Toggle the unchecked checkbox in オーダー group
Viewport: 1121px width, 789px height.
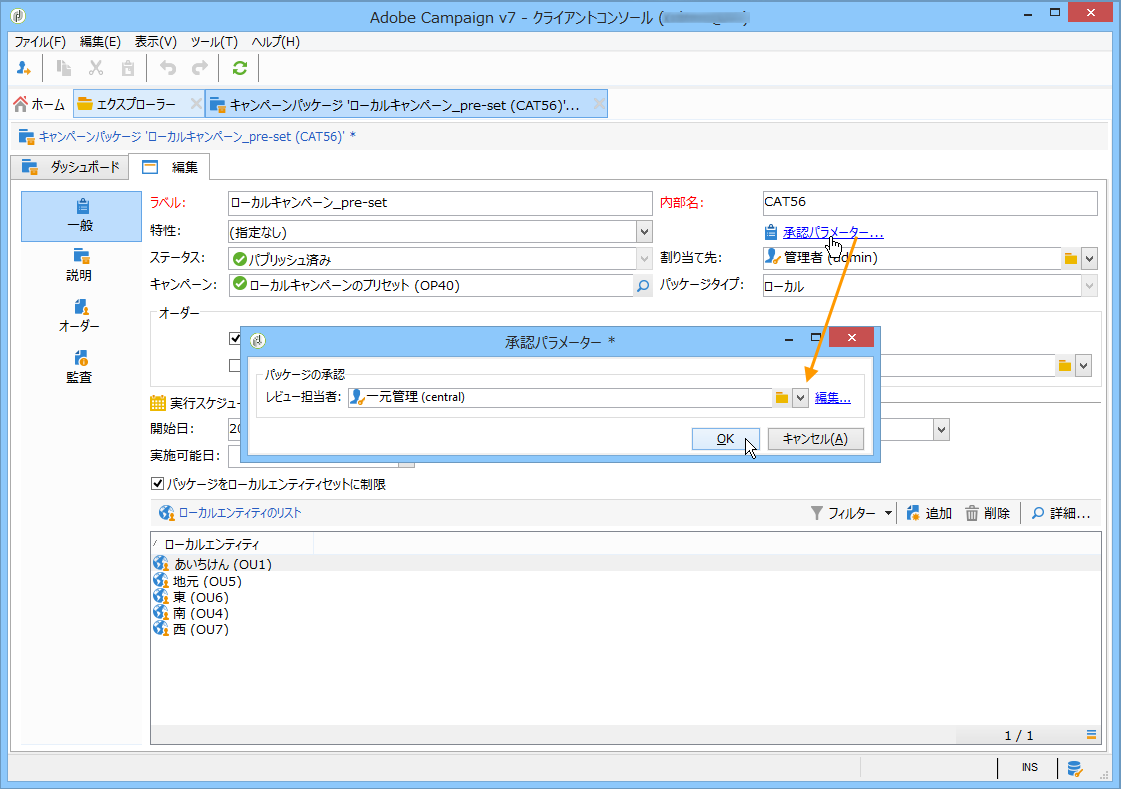tap(234, 366)
